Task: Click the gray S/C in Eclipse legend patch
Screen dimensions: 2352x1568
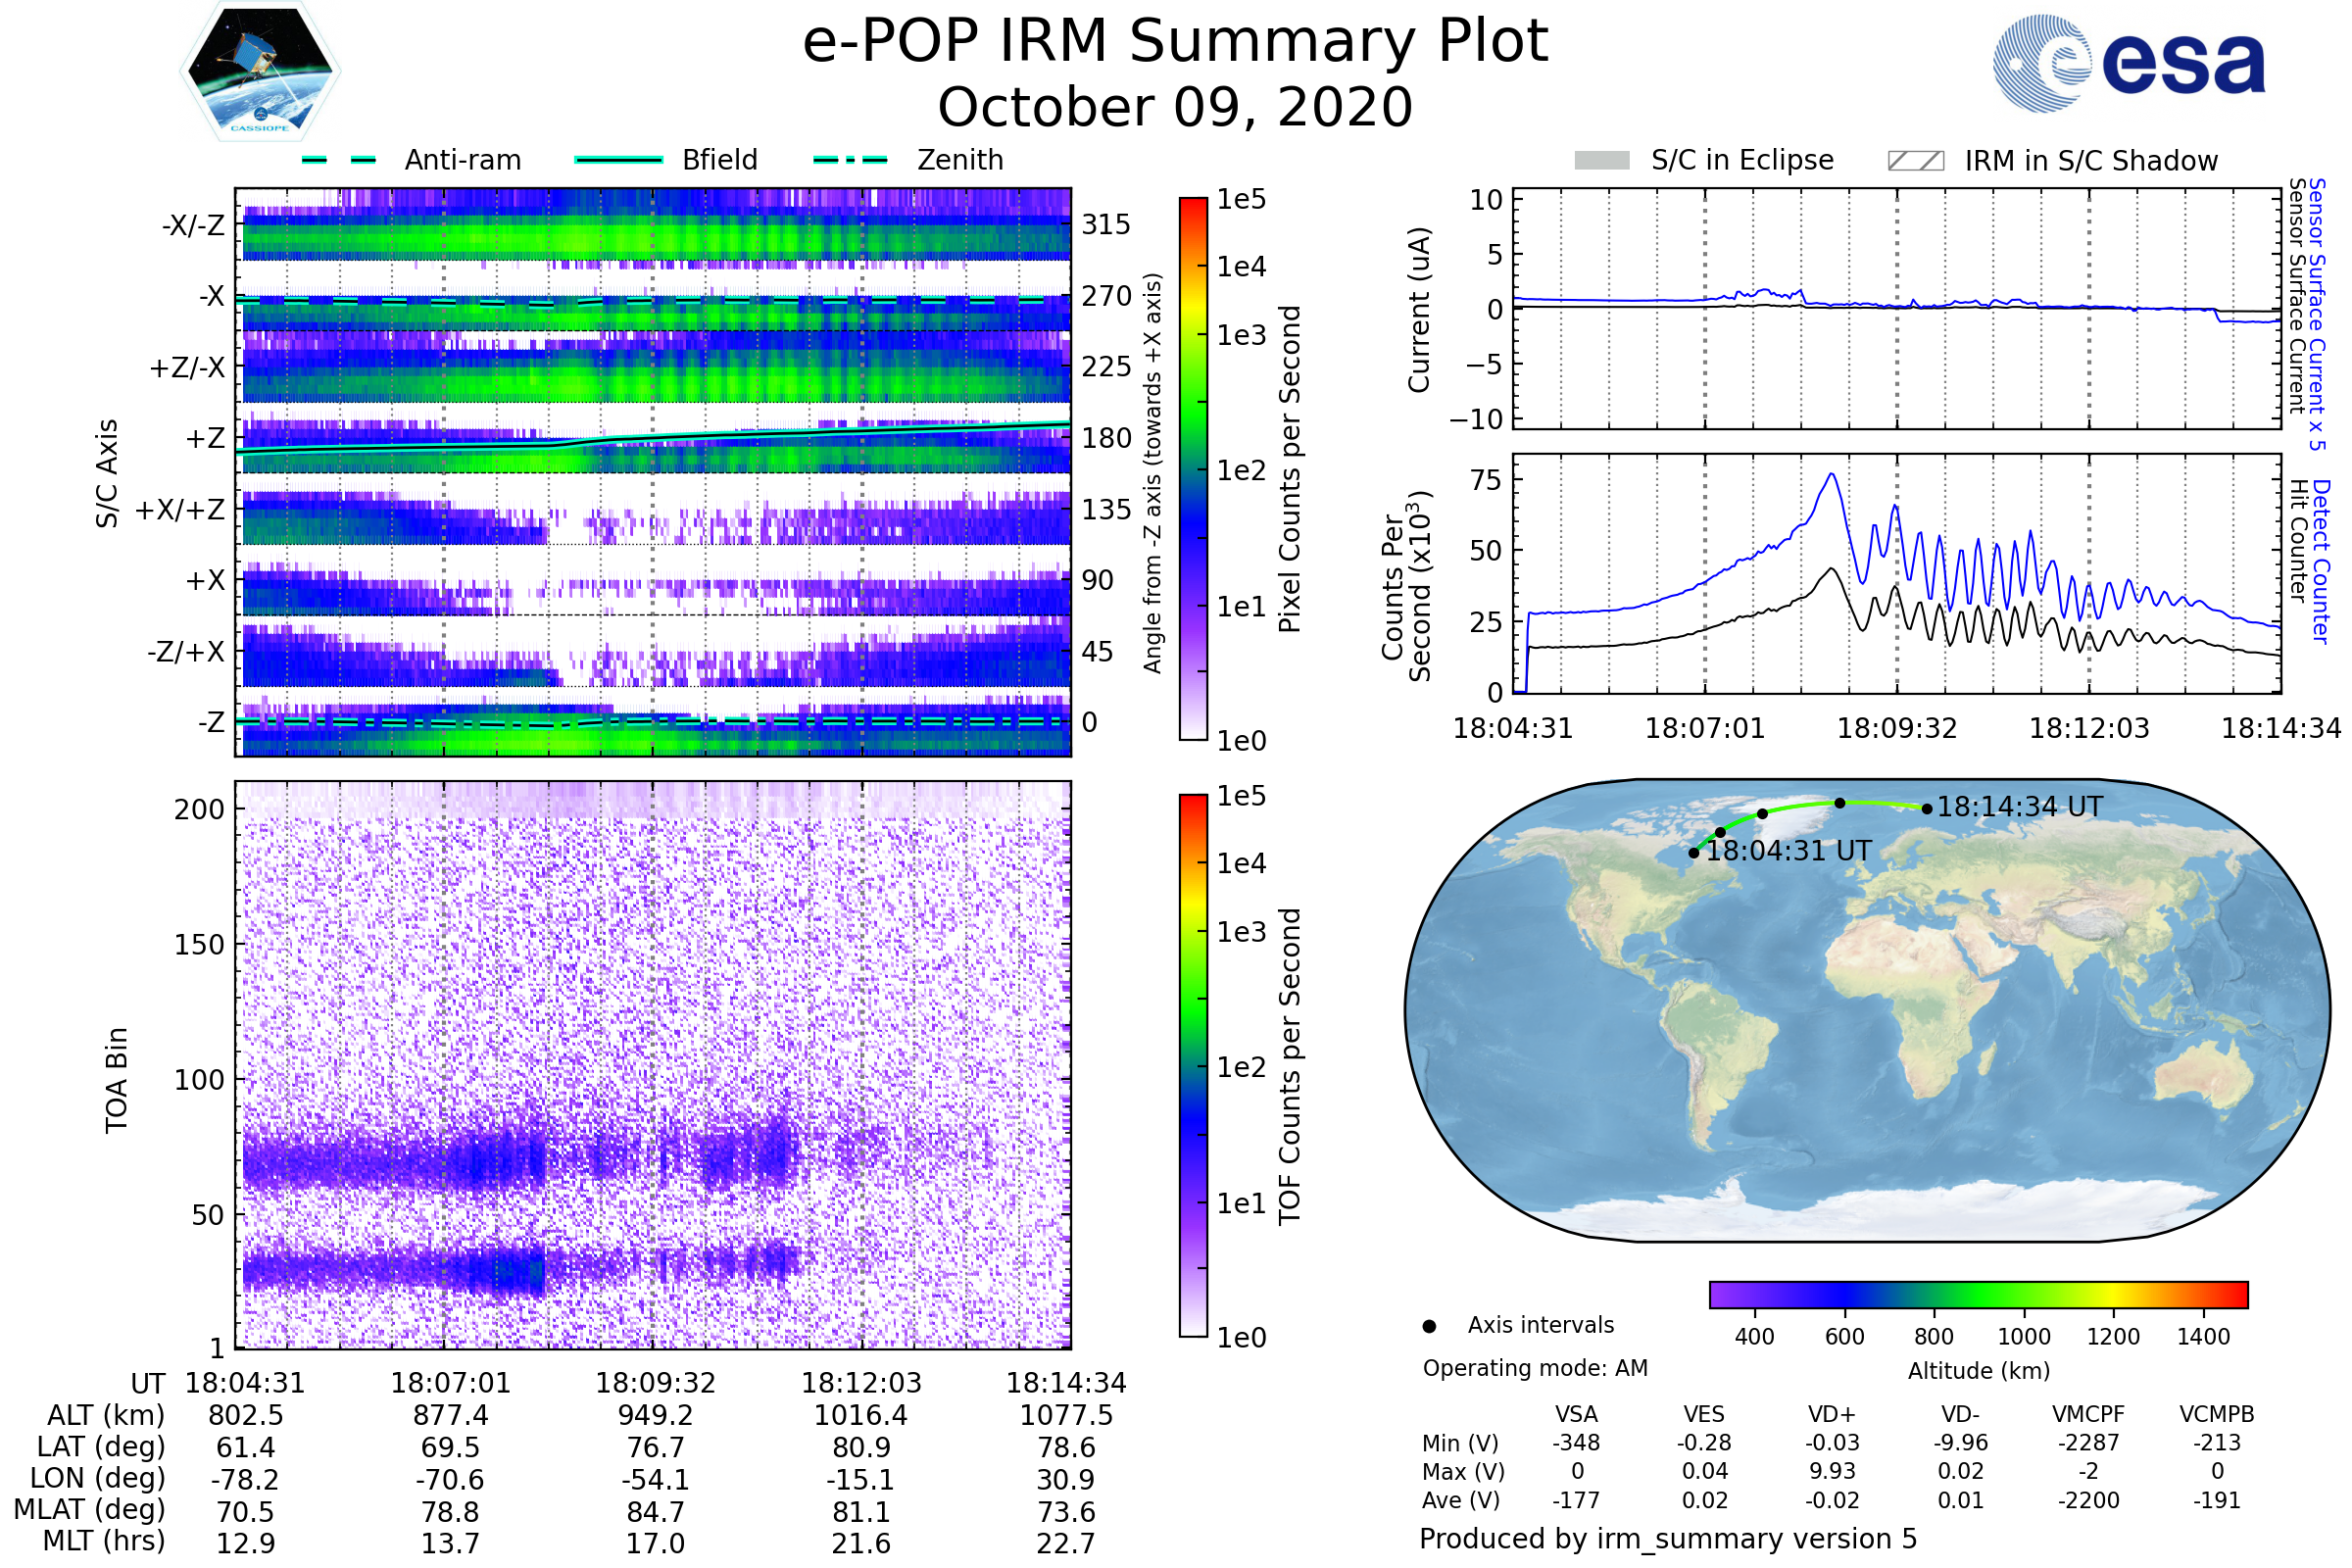Action: click(x=1602, y=161)
